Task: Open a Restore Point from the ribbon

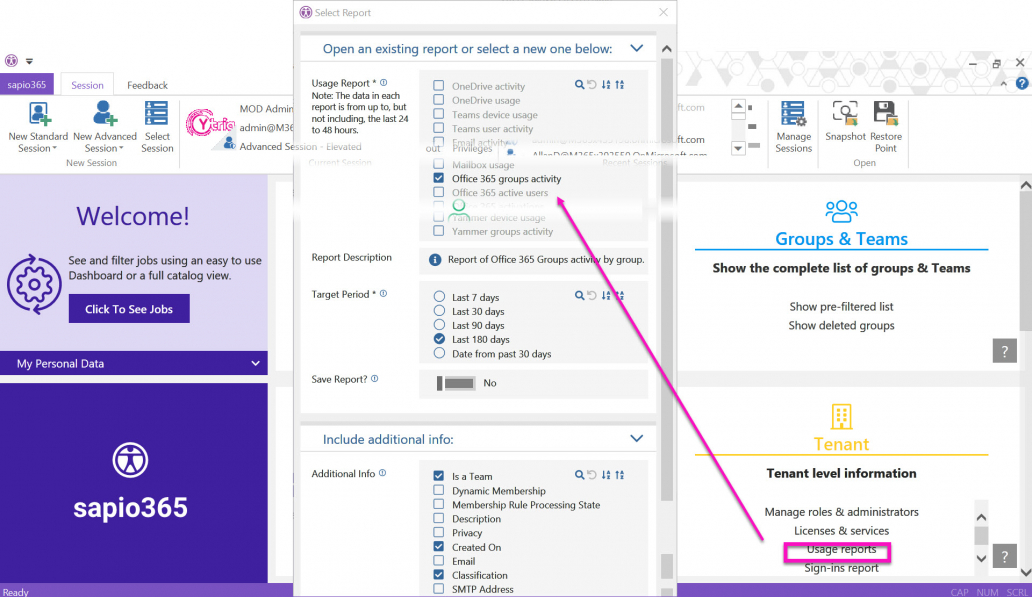Action: pos(885,126)
